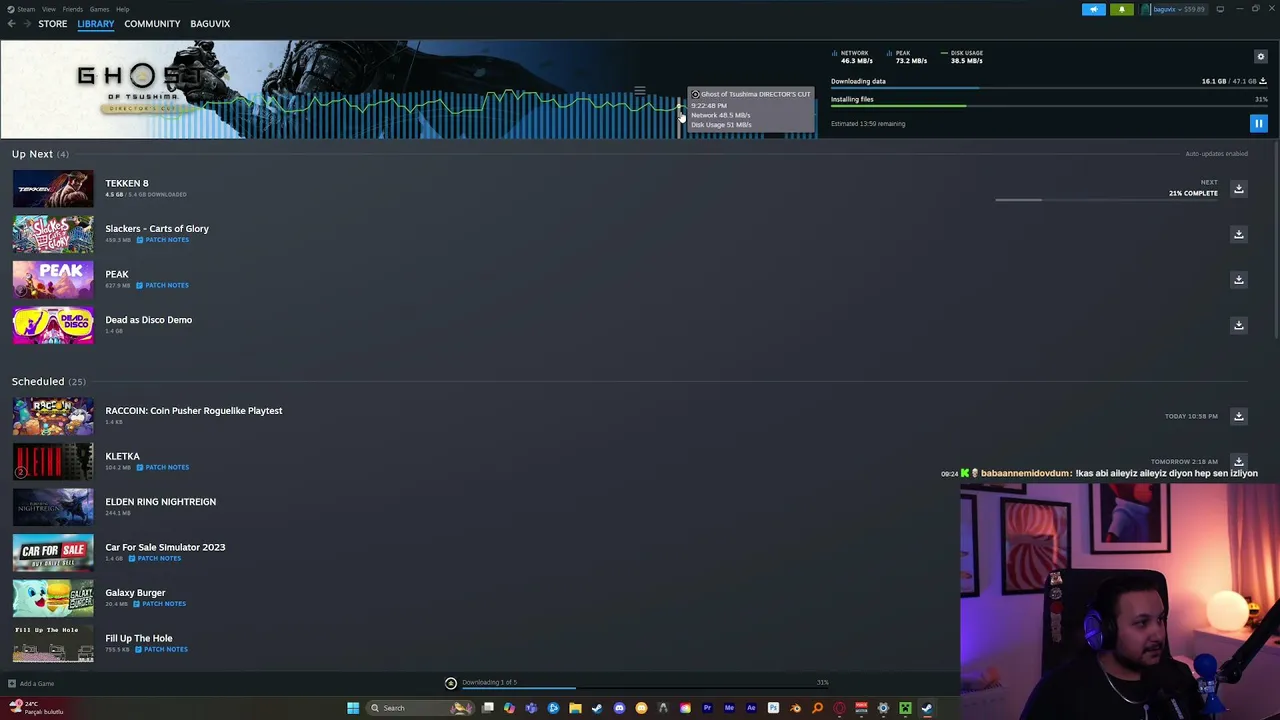Screen dimensions: 1280x720
Task: Click the Ghost of Tsushima banner logo
Action: (140, 87)
